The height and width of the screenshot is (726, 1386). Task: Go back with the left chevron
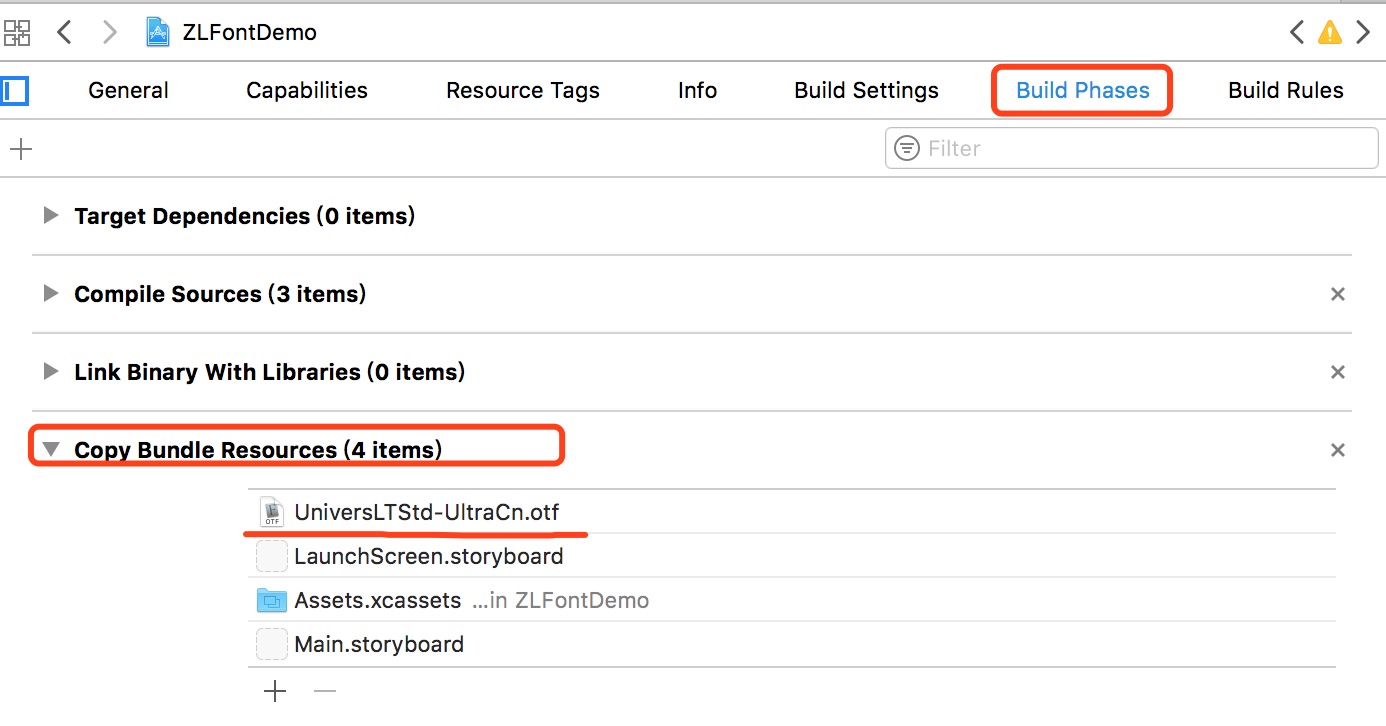[x=64, y=32]
